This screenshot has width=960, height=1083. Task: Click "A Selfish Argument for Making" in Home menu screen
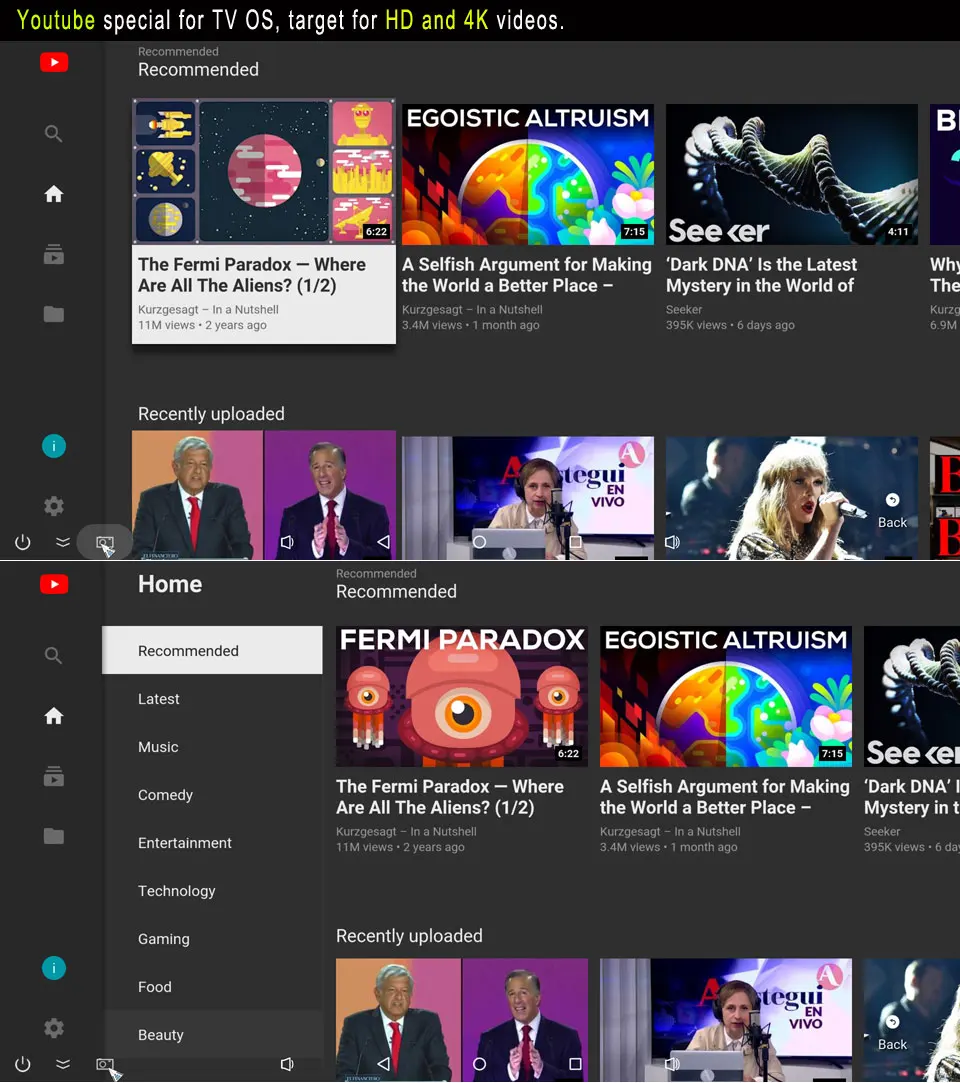[724, 787]
